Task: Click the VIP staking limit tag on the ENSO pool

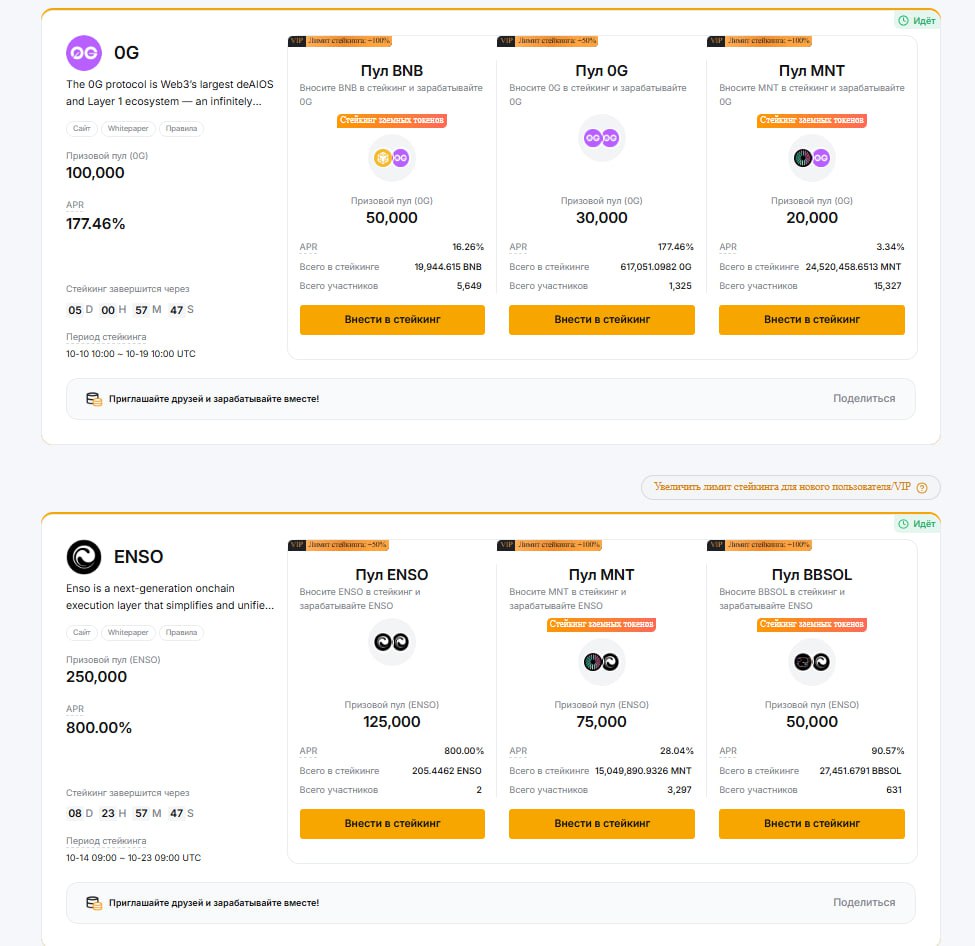Action: [x=340, y=545]
